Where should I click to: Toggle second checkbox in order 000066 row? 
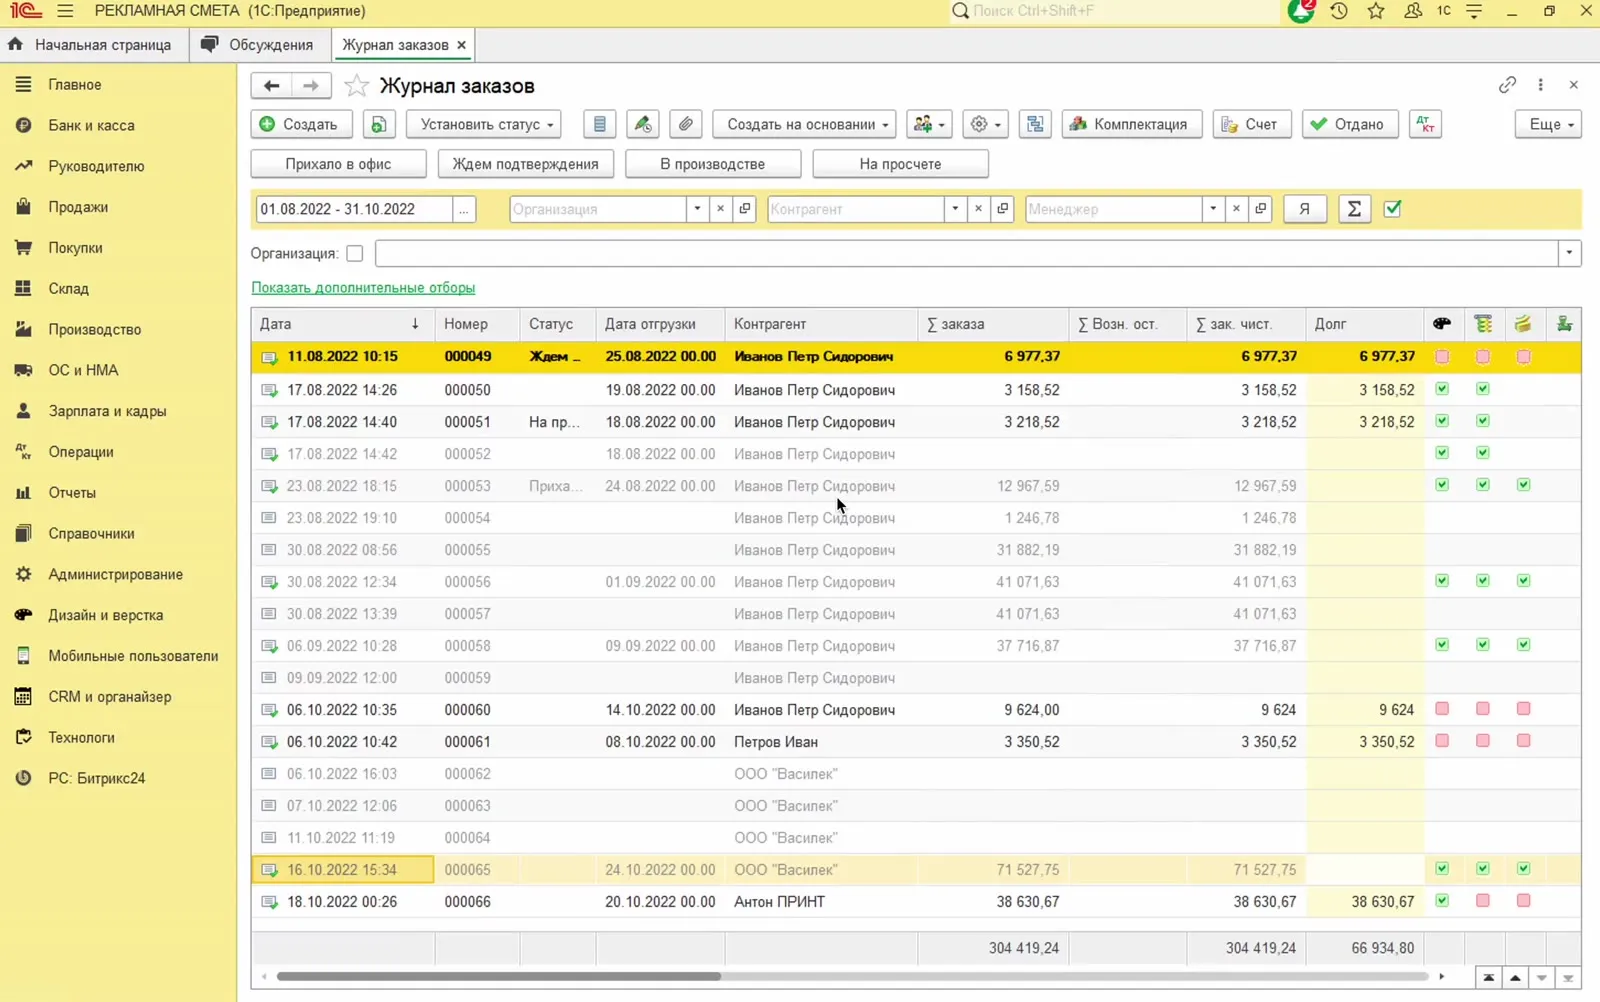coord(1483,901)
